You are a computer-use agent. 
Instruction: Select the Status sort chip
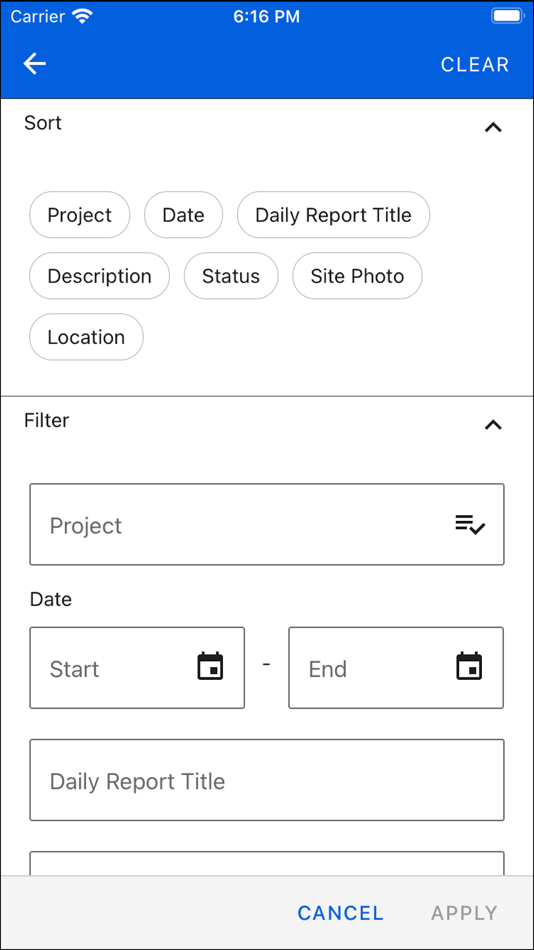point(231,276)
